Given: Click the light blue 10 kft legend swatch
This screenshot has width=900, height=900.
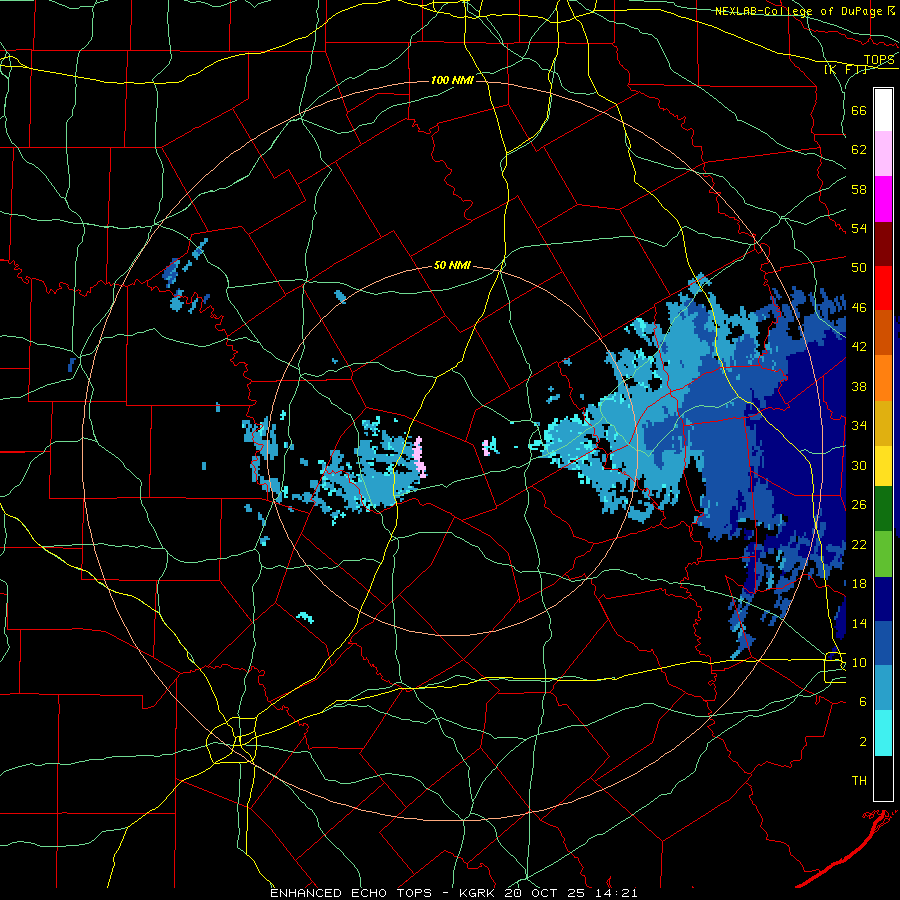Looking at the screenshot, I should click(883, 688).
